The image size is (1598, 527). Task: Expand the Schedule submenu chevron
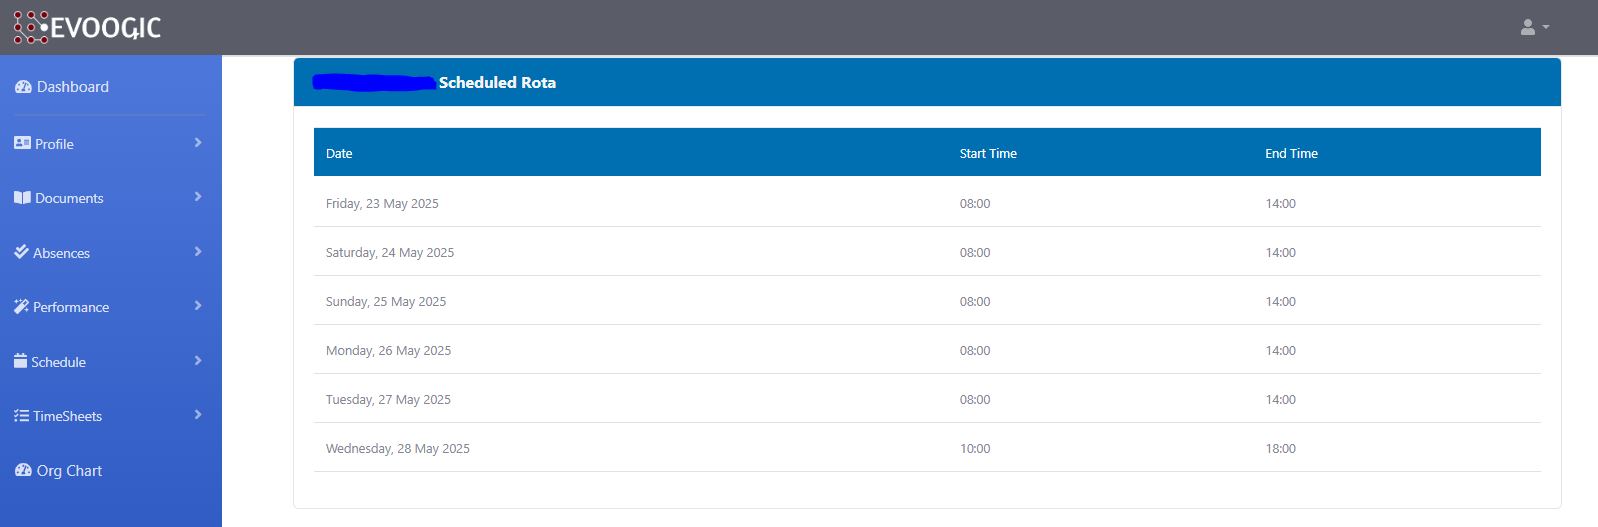(x=198, y=361)
